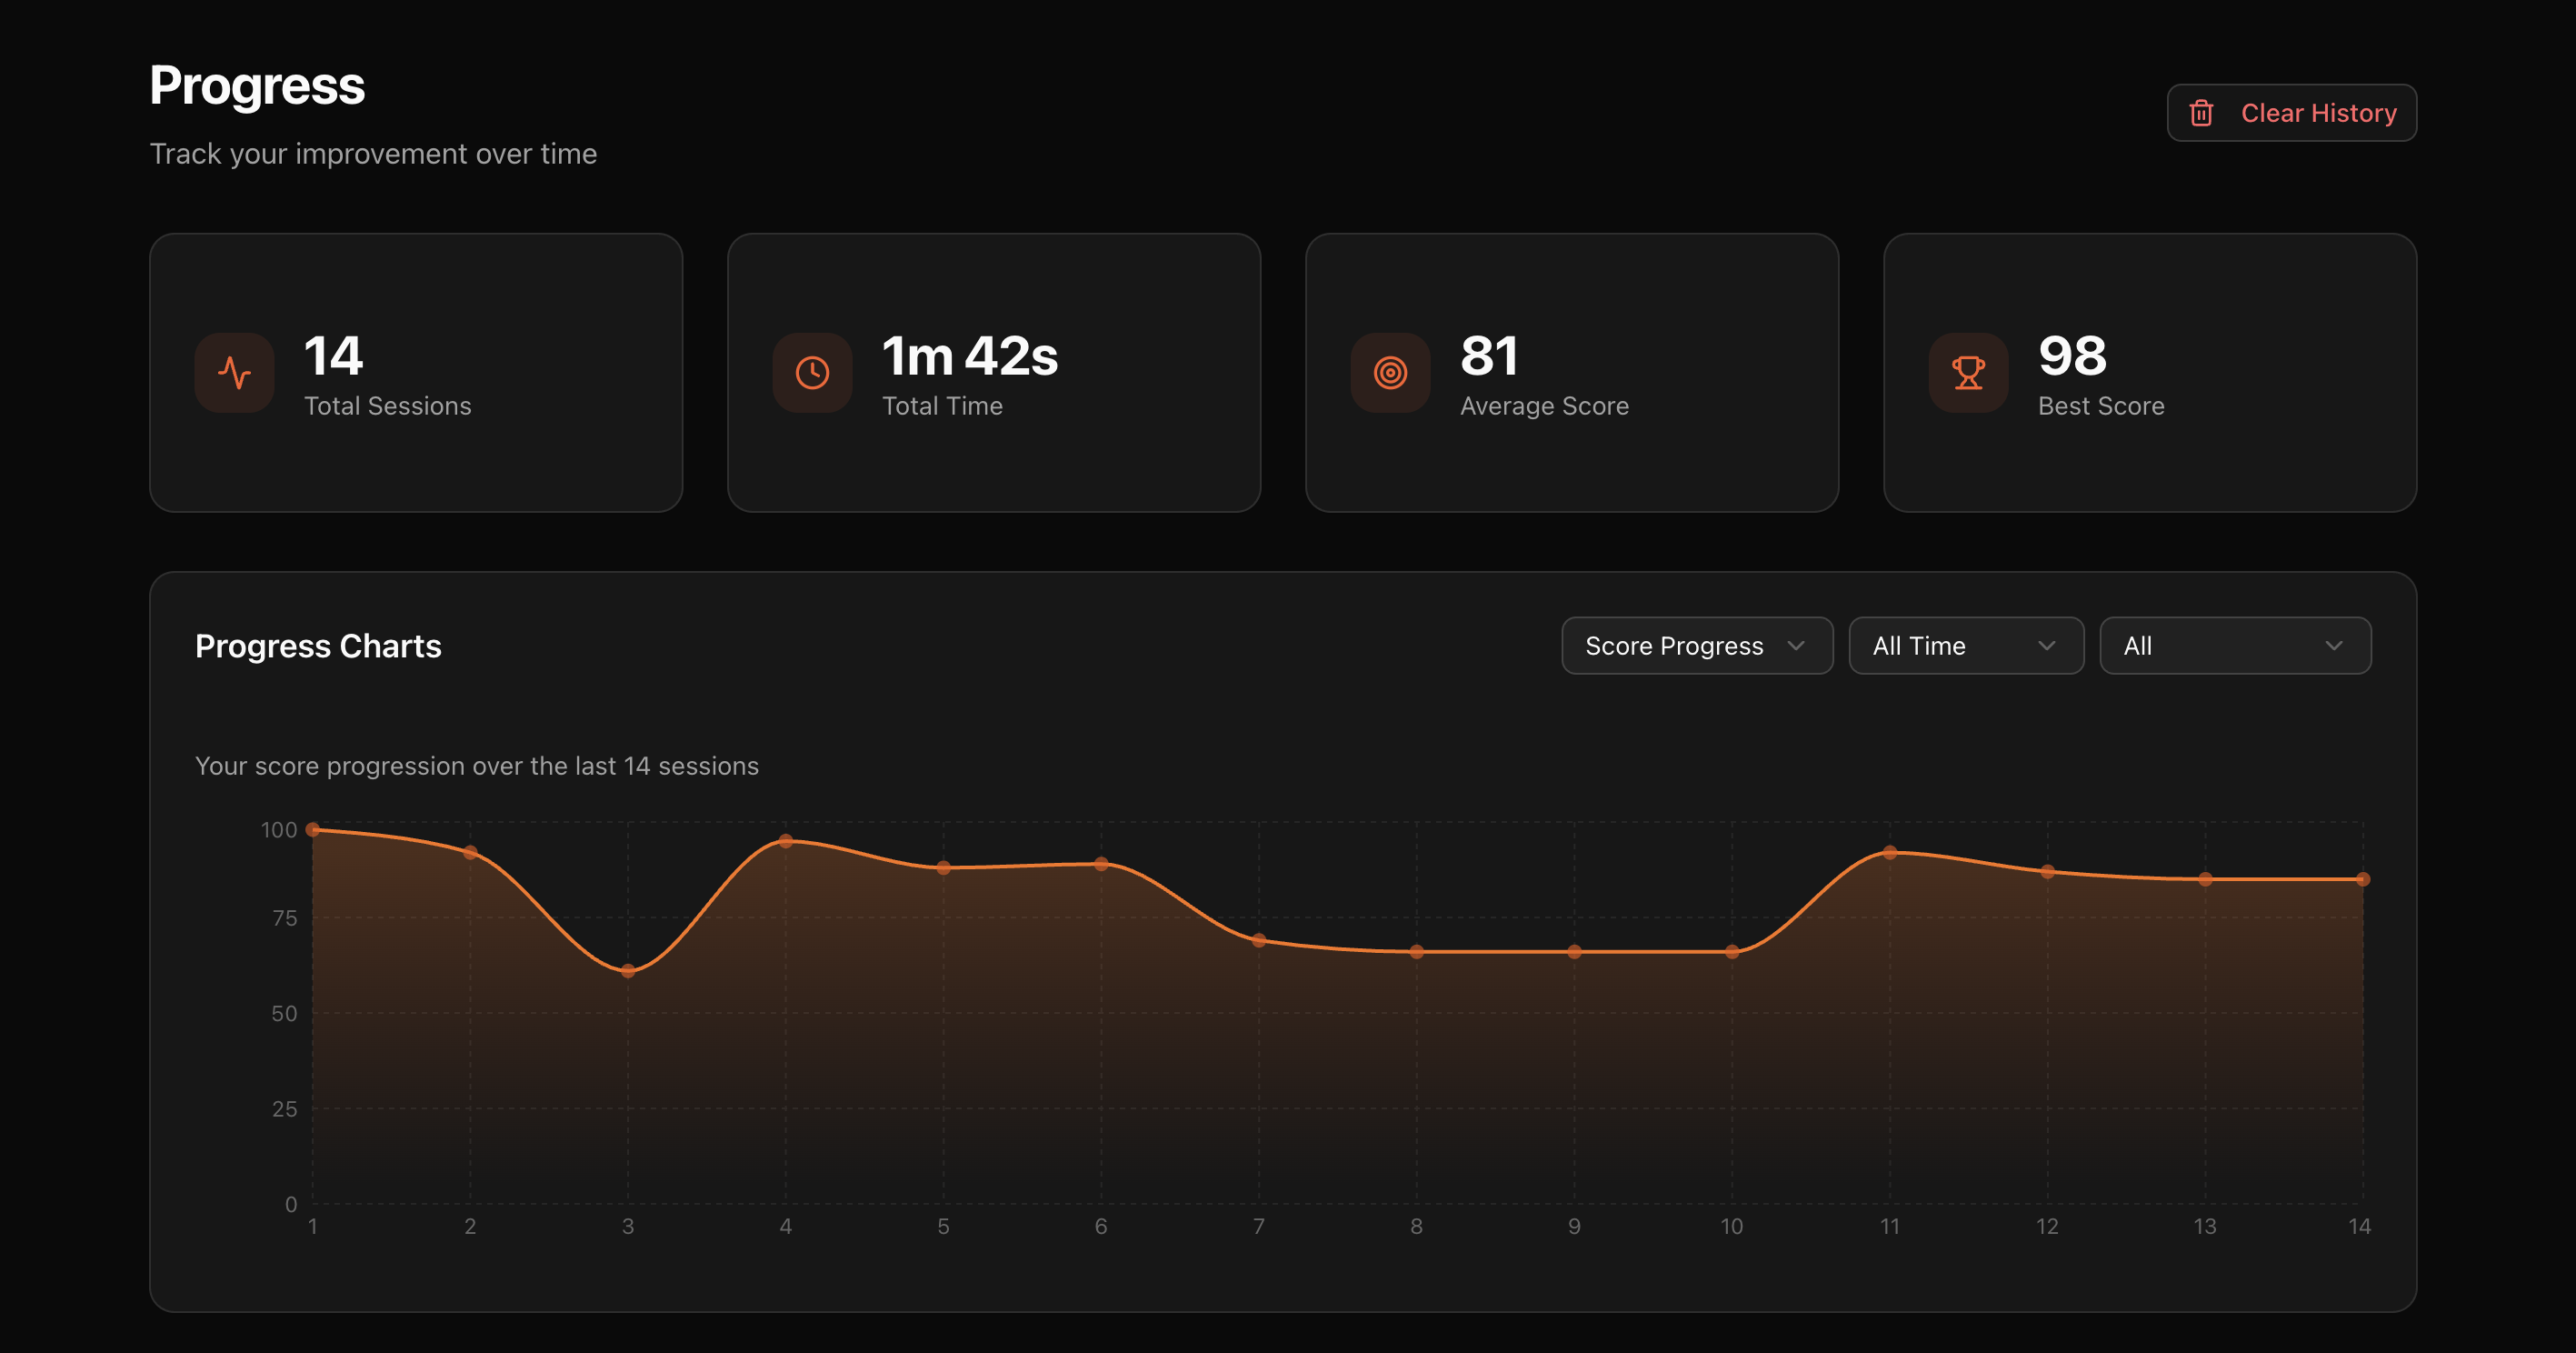Open the All Time range filter
This screenshot has height=1353, width=2576.
(x=1966, y=646)
